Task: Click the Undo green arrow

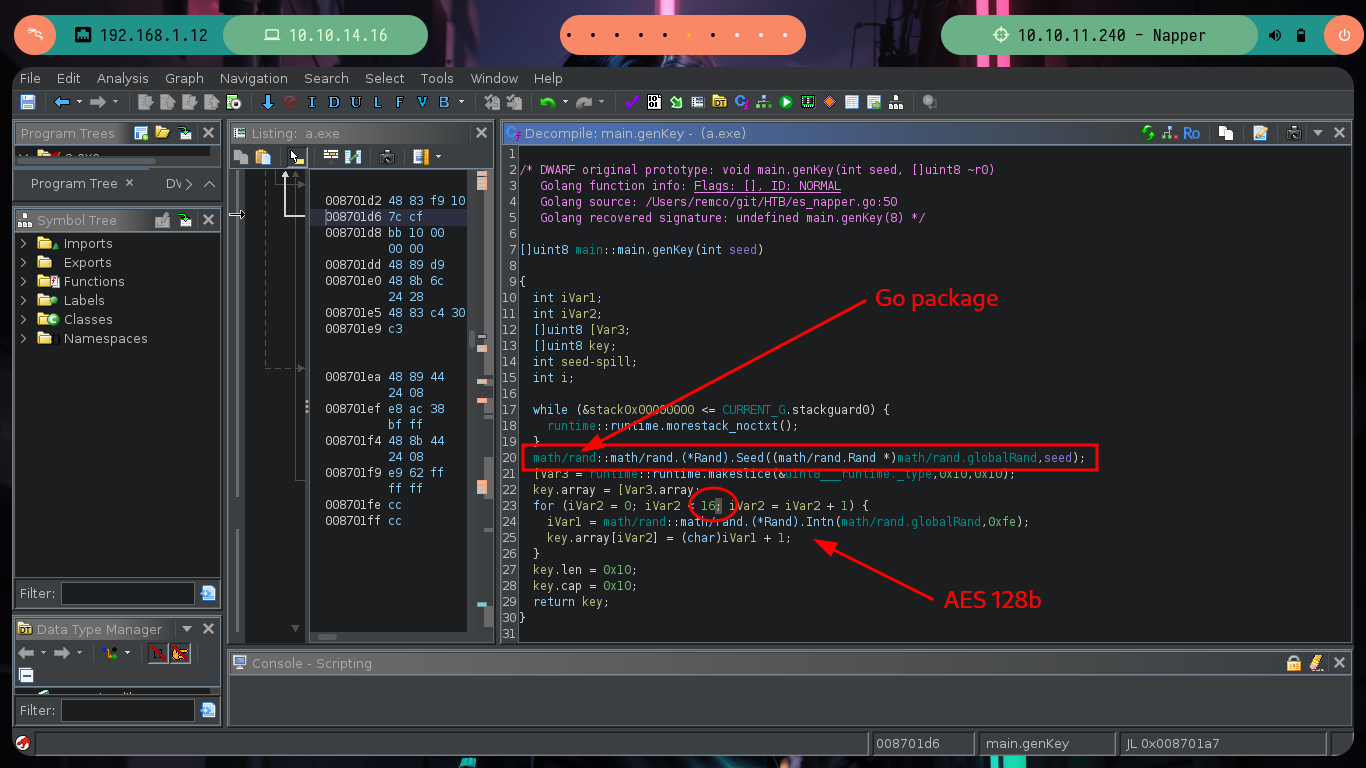Action: 547,102
